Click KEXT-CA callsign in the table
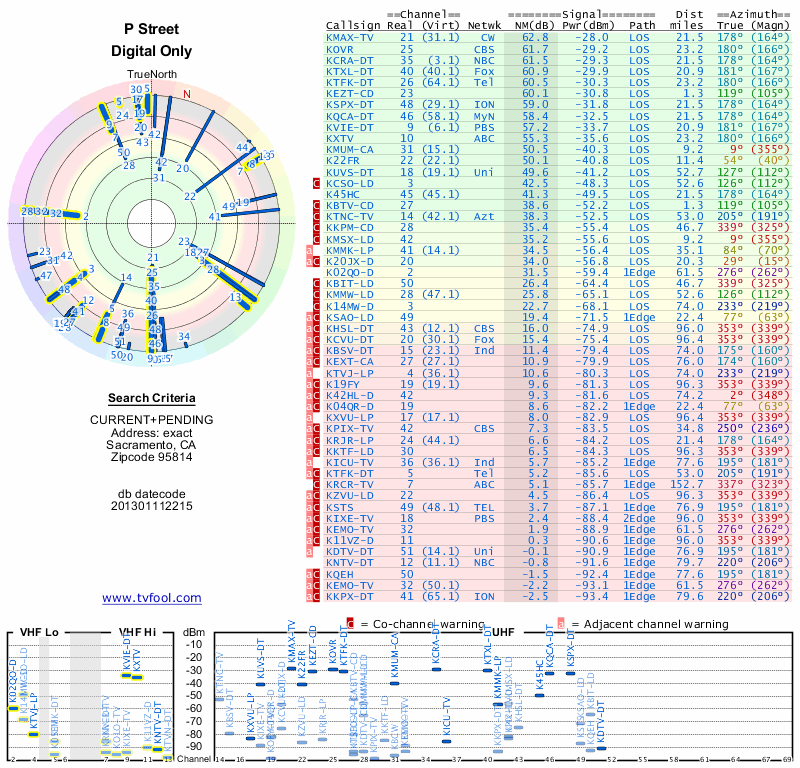800x768 pixels. tap(349, 362)
